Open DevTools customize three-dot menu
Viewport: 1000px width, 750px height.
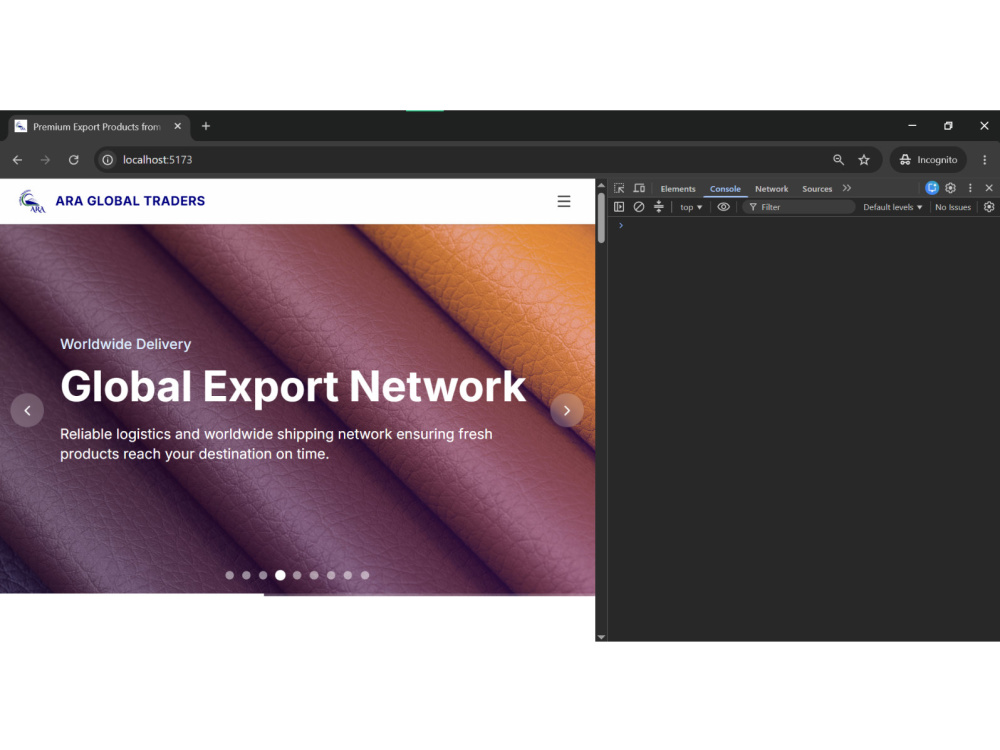(x=970, y=188)
